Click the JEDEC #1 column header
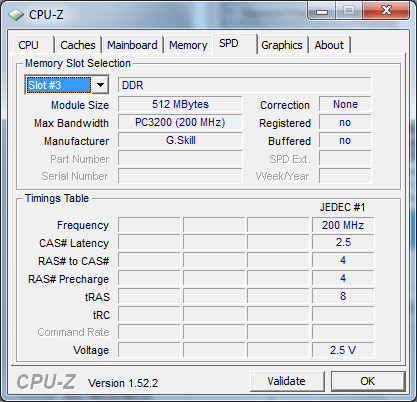Image resolution: width=417 pixels, height=402 pixels. (342, 207)
